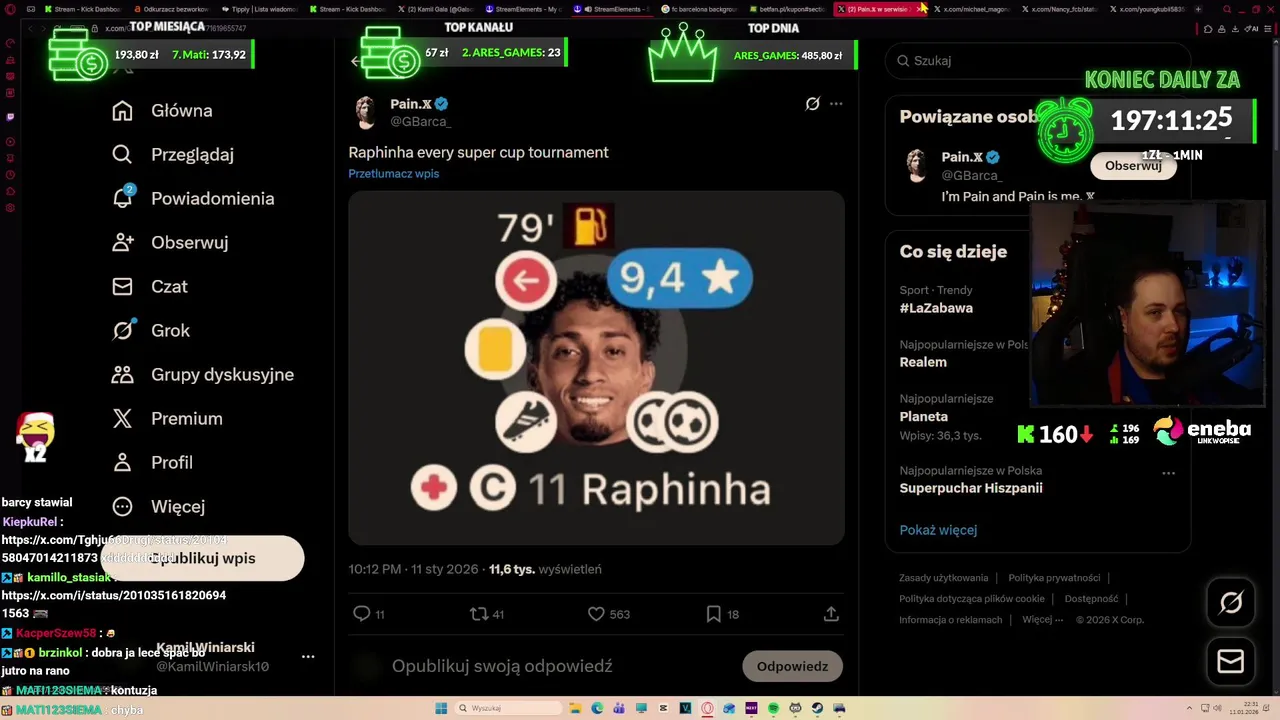Open #LaZabawa trend
The image size is (1280, 720).
936,308
